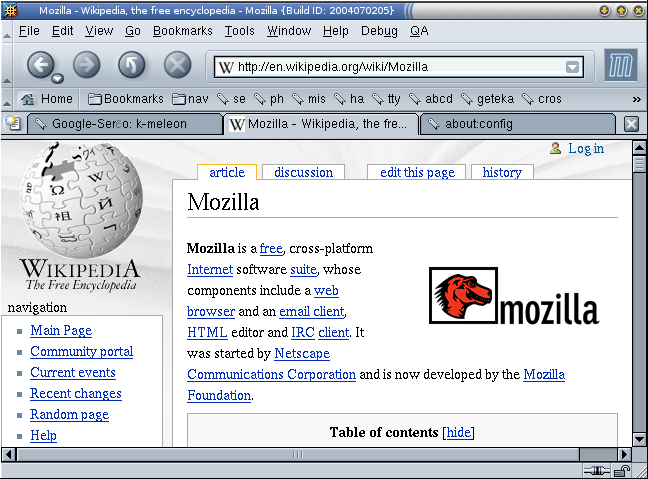The image size is (648, 479).
Task: Open the File menu
Action: click(x=29, y=31)
